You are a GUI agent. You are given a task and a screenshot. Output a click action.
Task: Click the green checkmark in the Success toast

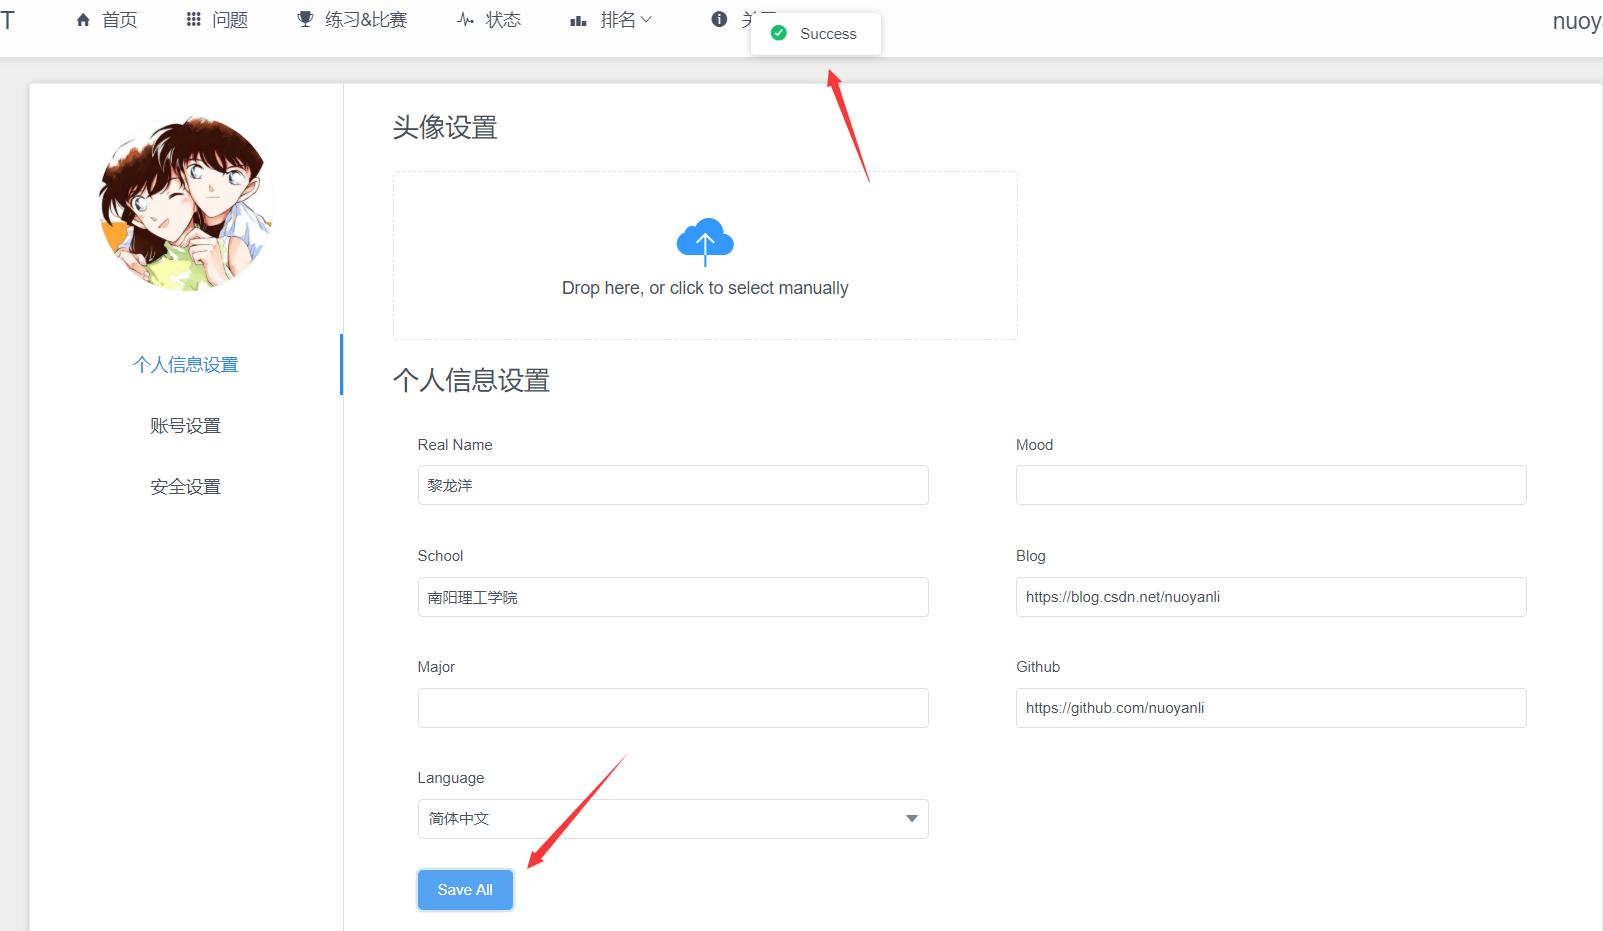tap(777, 33)
